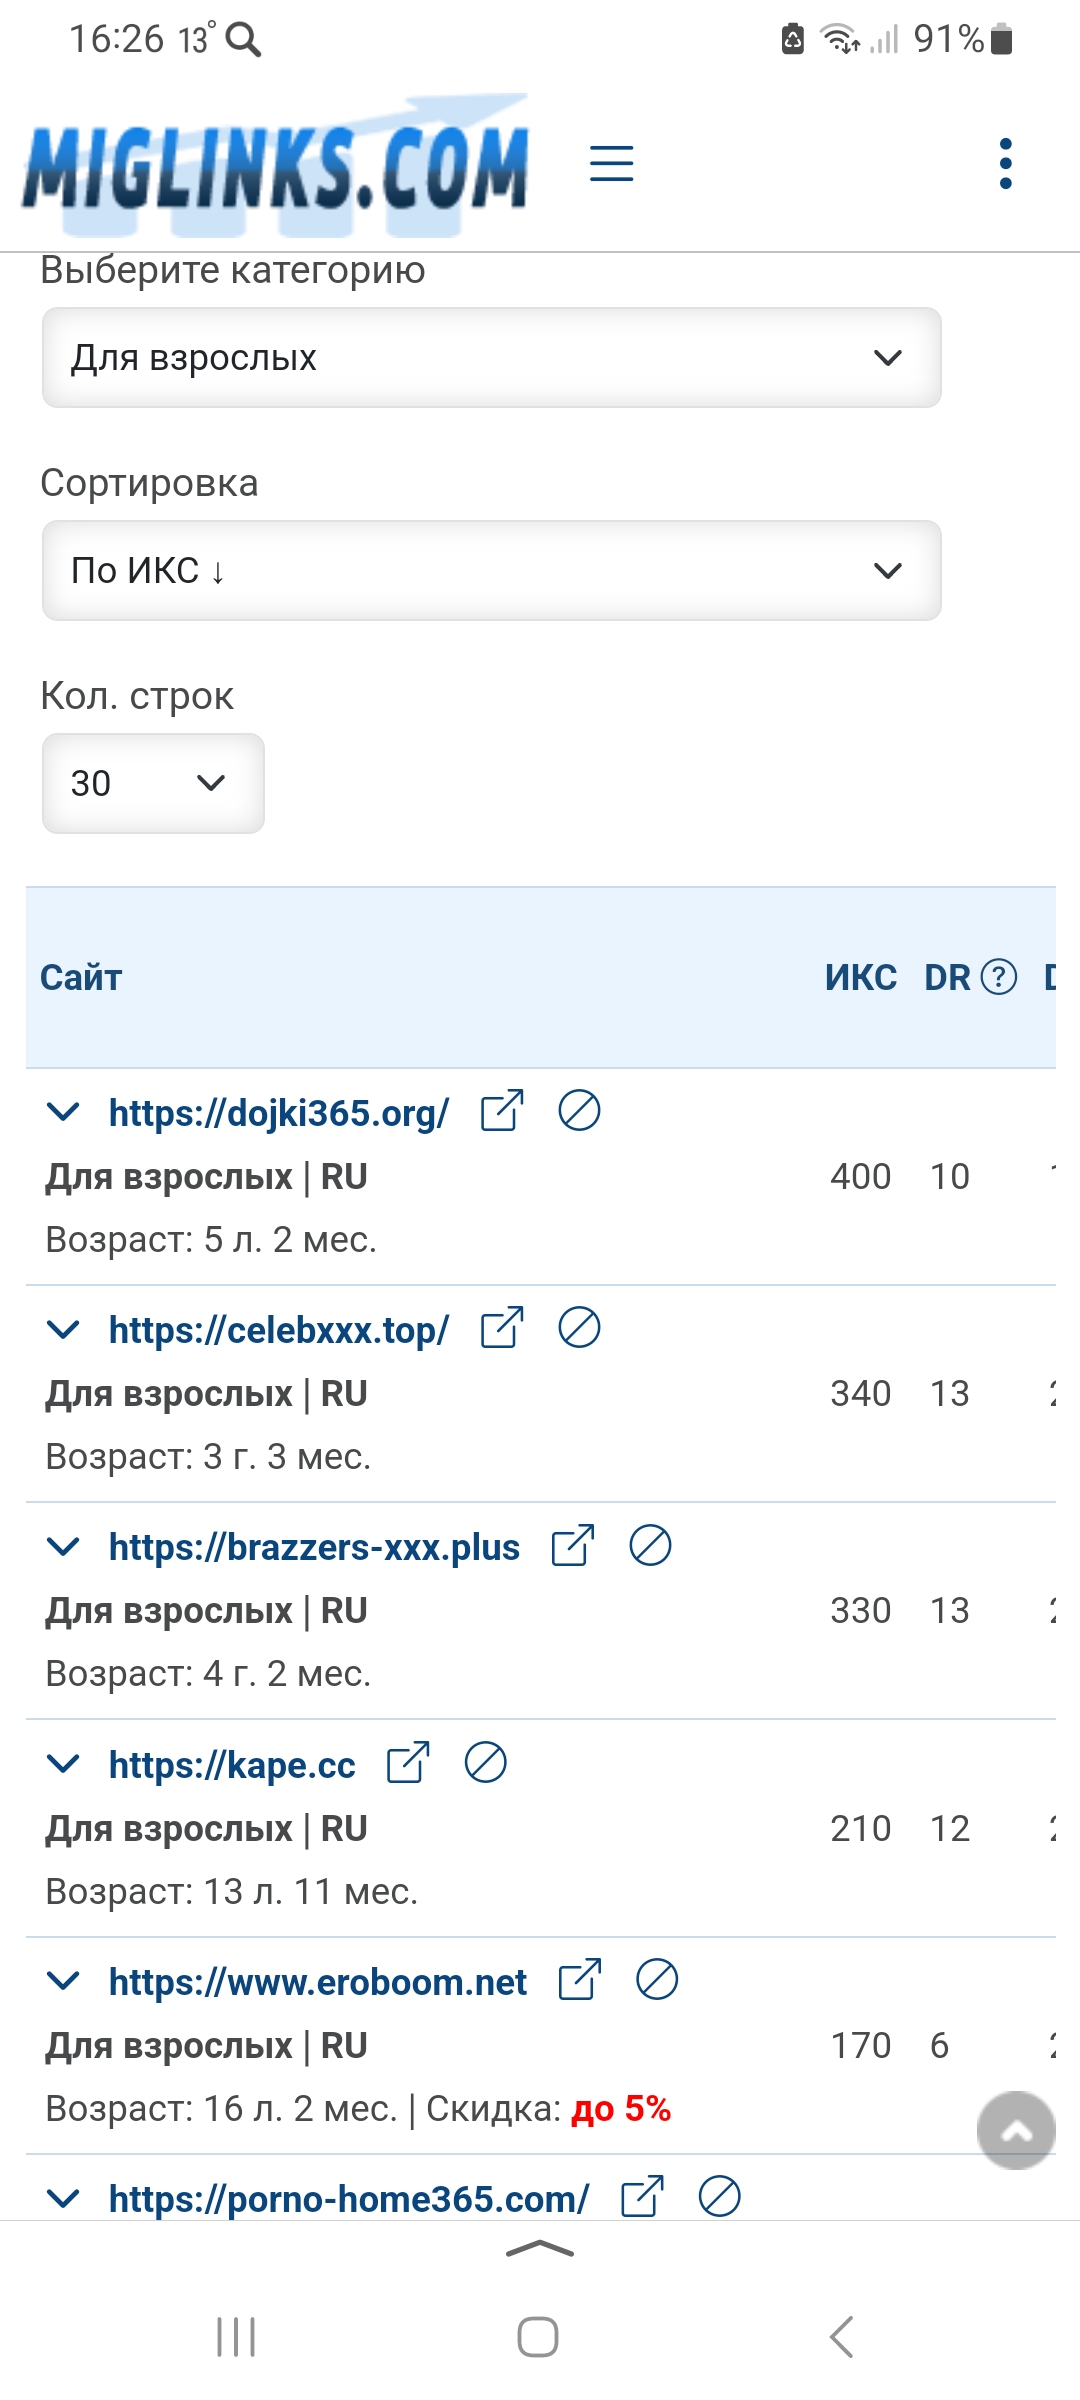
Task: Click external link icon beside brazzers-xxx.plus
Action: click(573, 1546)
